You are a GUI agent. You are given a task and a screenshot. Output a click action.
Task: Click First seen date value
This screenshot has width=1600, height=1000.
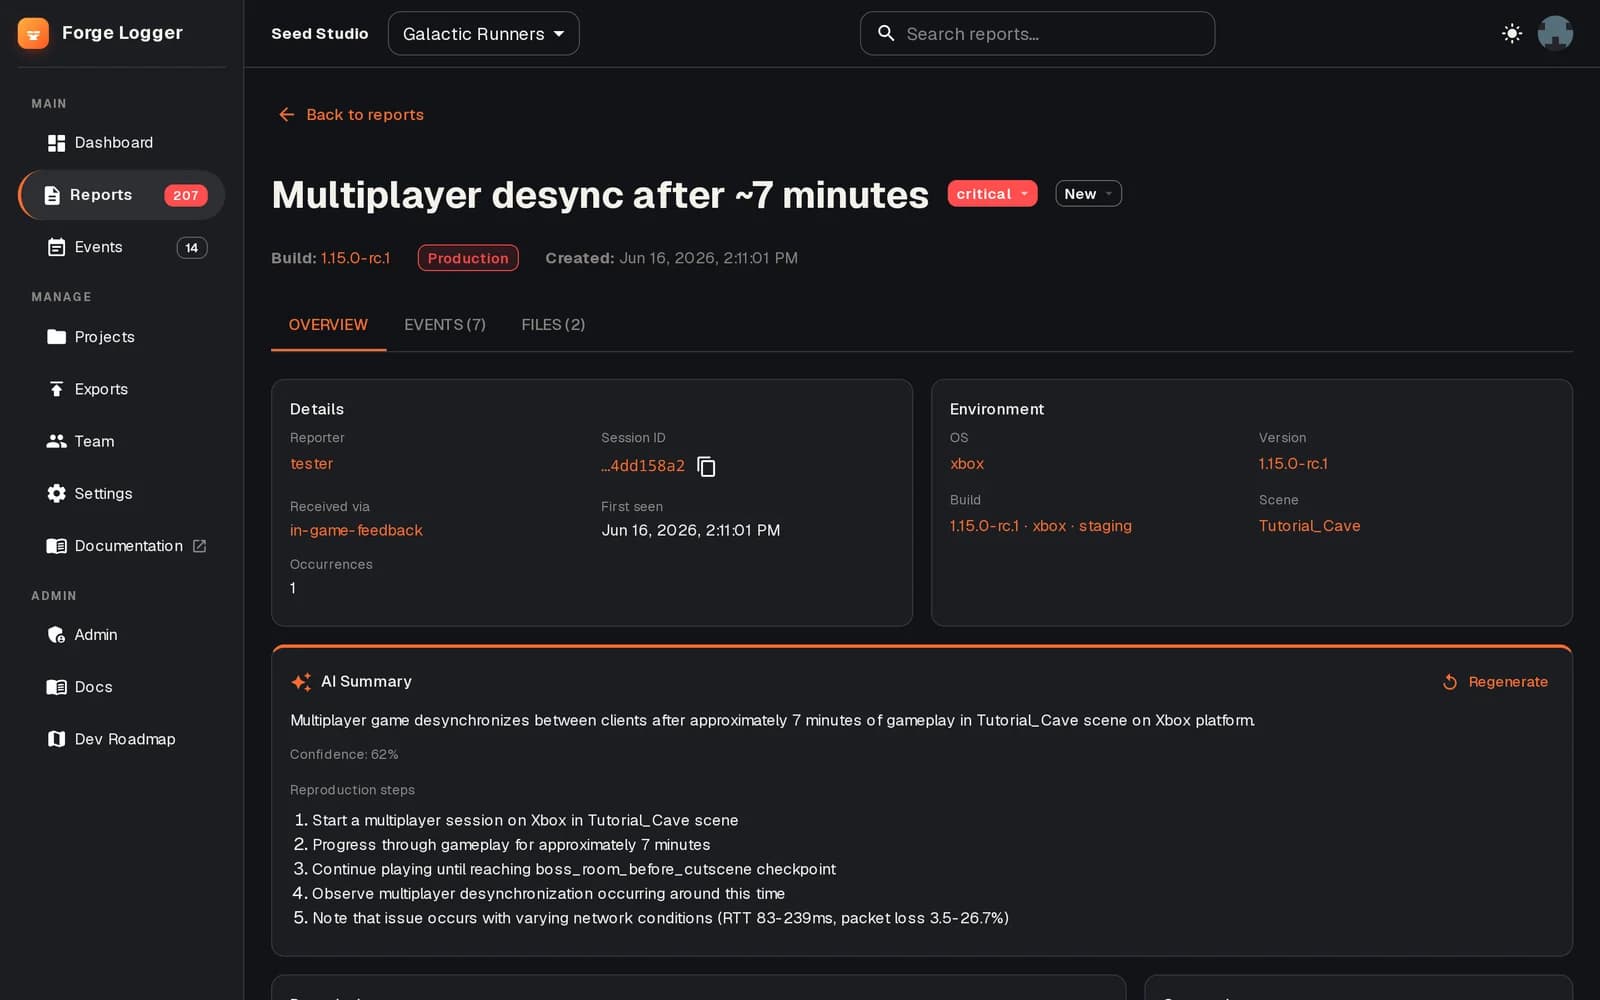tap(690, 530)
